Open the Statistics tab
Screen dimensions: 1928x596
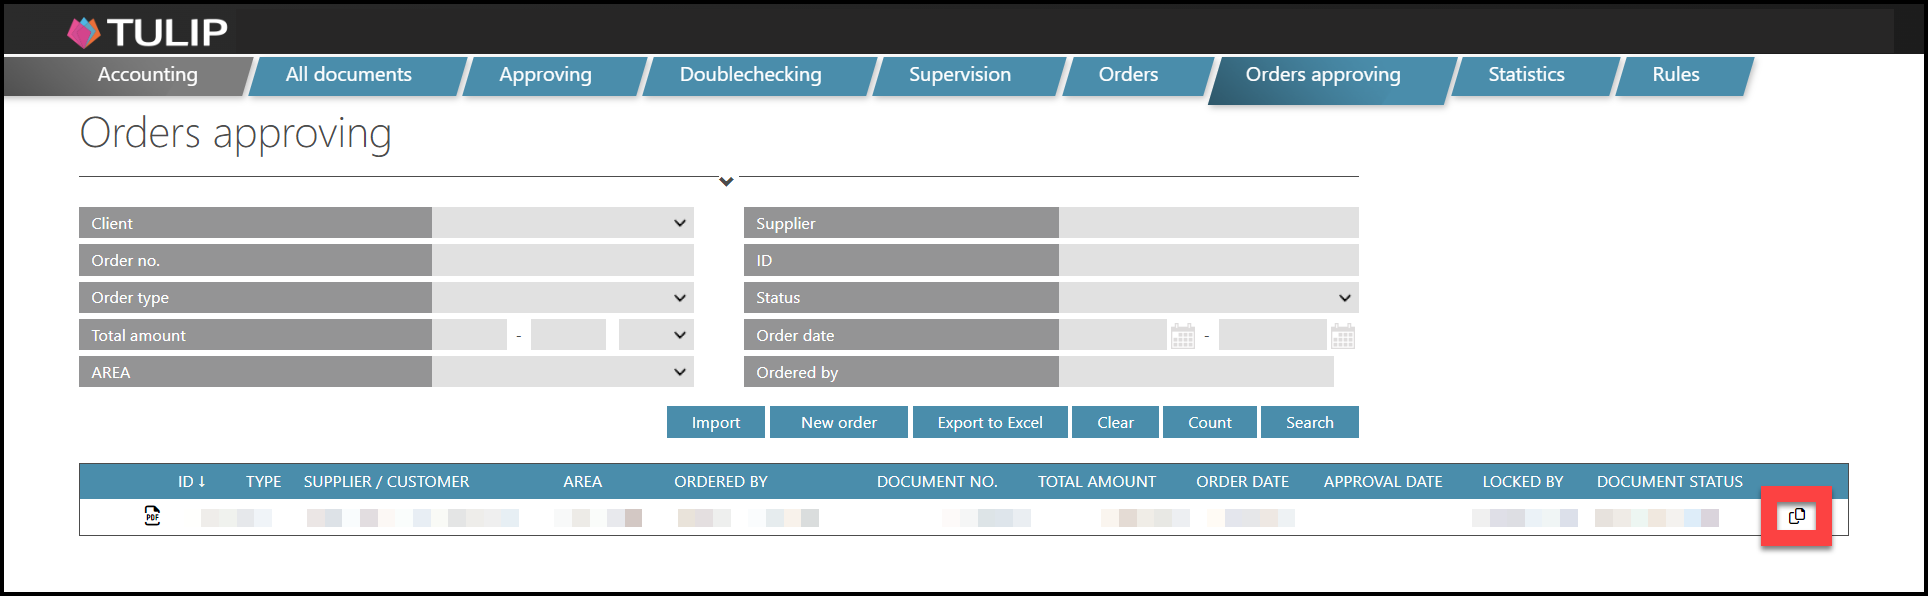1526,75
